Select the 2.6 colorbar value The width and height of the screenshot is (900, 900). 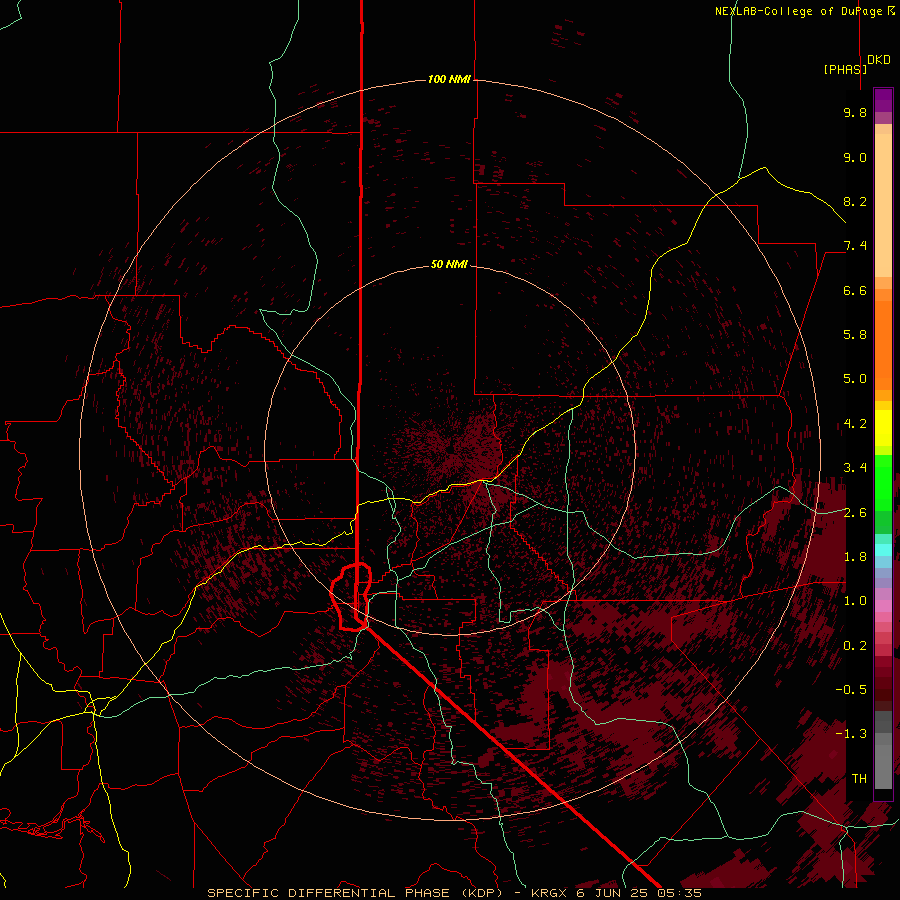855,513
